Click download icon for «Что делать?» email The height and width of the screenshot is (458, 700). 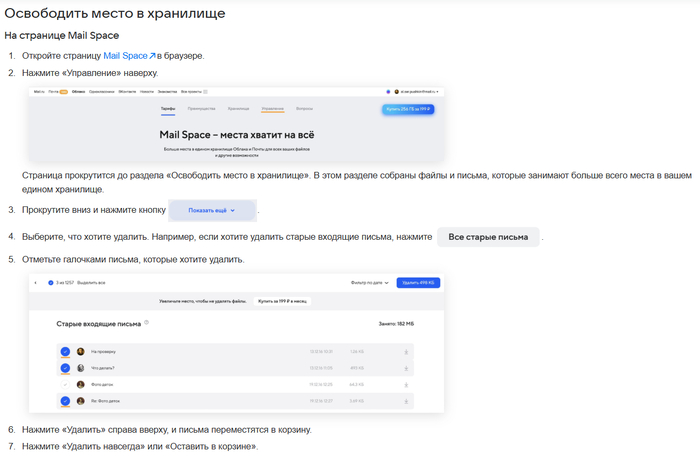tap(406, 368)
